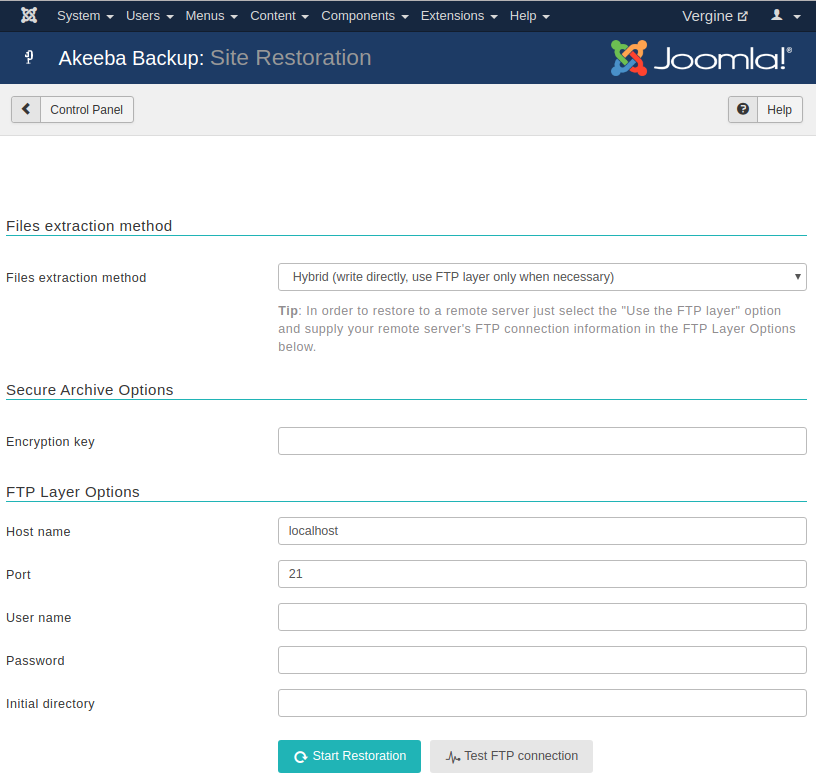816x784 pixels.
Task: Open the System menu
Action: (85, 16)
